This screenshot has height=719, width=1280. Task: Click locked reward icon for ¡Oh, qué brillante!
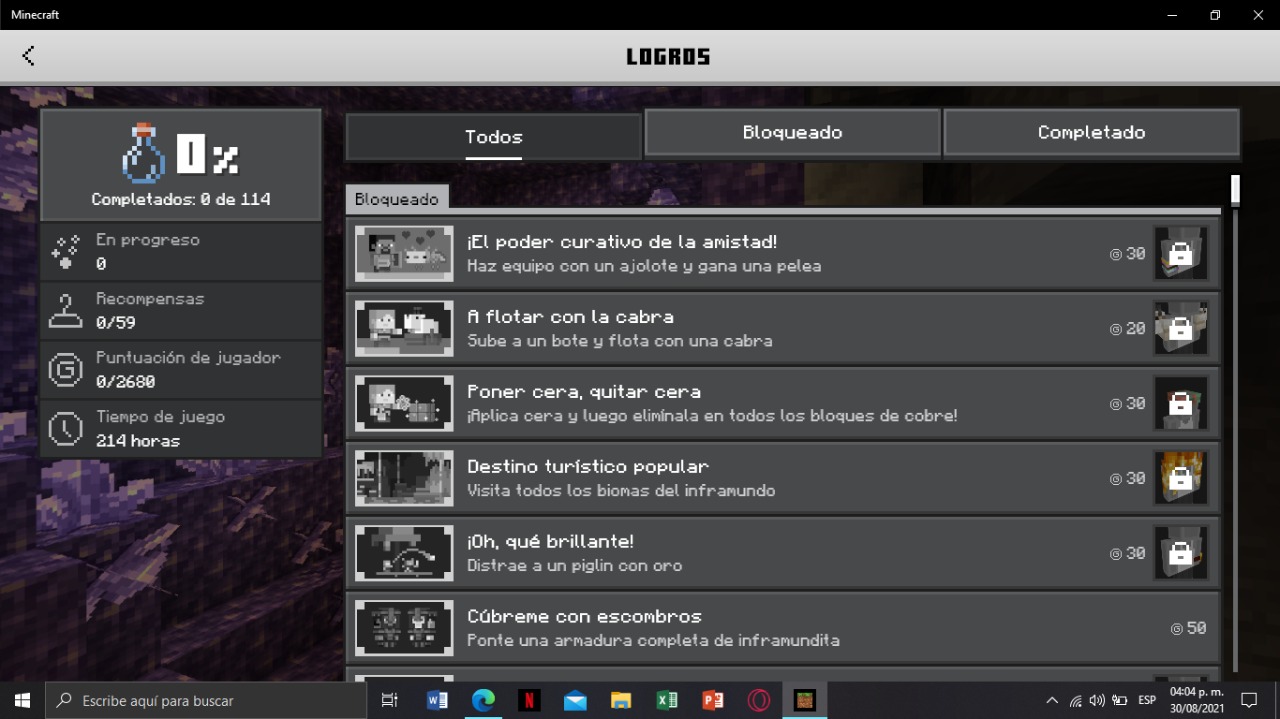(1181, 554)
